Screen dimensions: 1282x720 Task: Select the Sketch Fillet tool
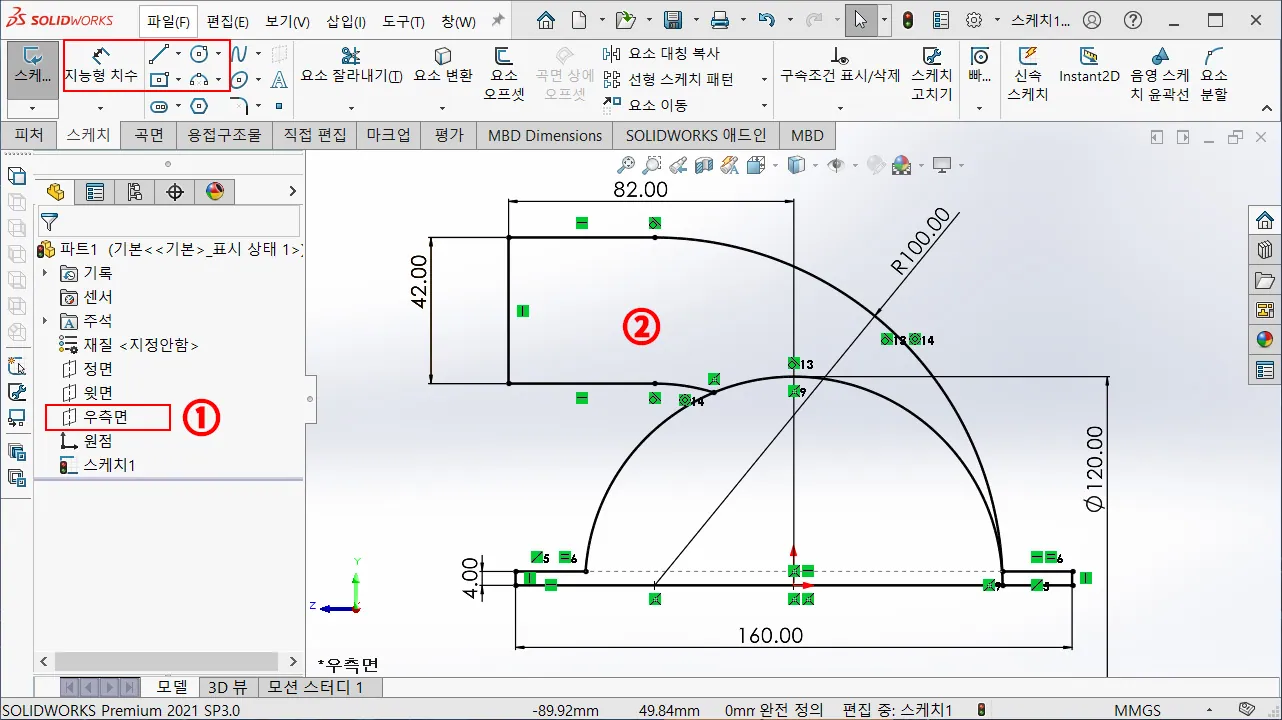(x=240, y=105)
